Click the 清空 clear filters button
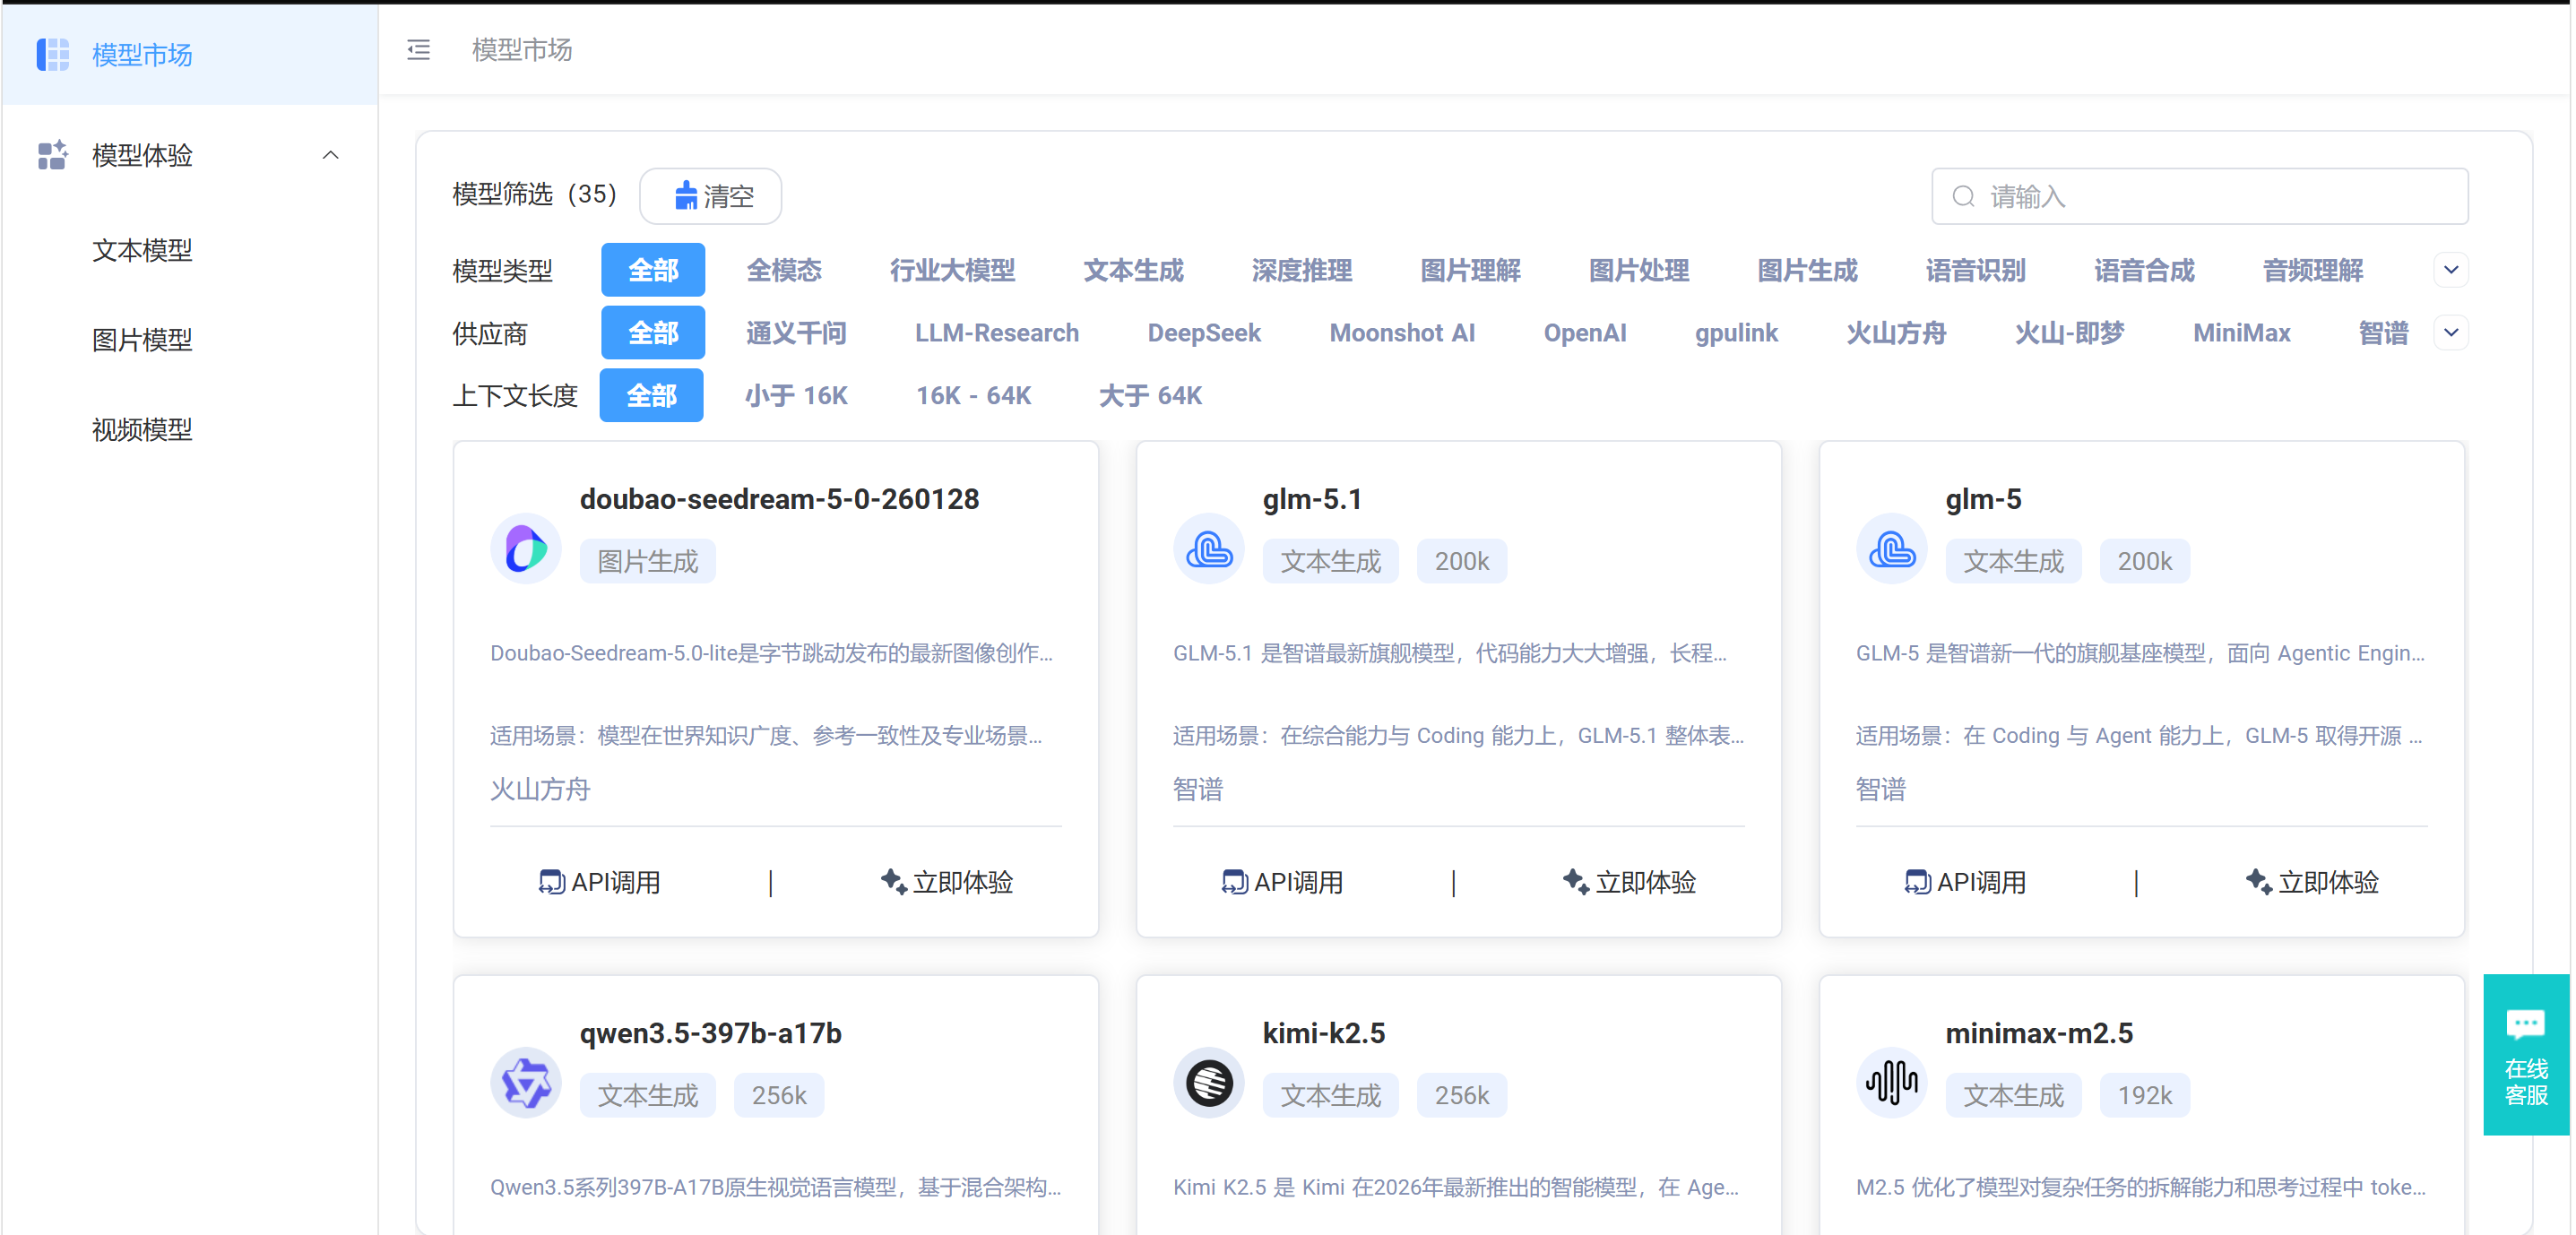This screenshot has width=2576, height=1235. click(711, 196)
